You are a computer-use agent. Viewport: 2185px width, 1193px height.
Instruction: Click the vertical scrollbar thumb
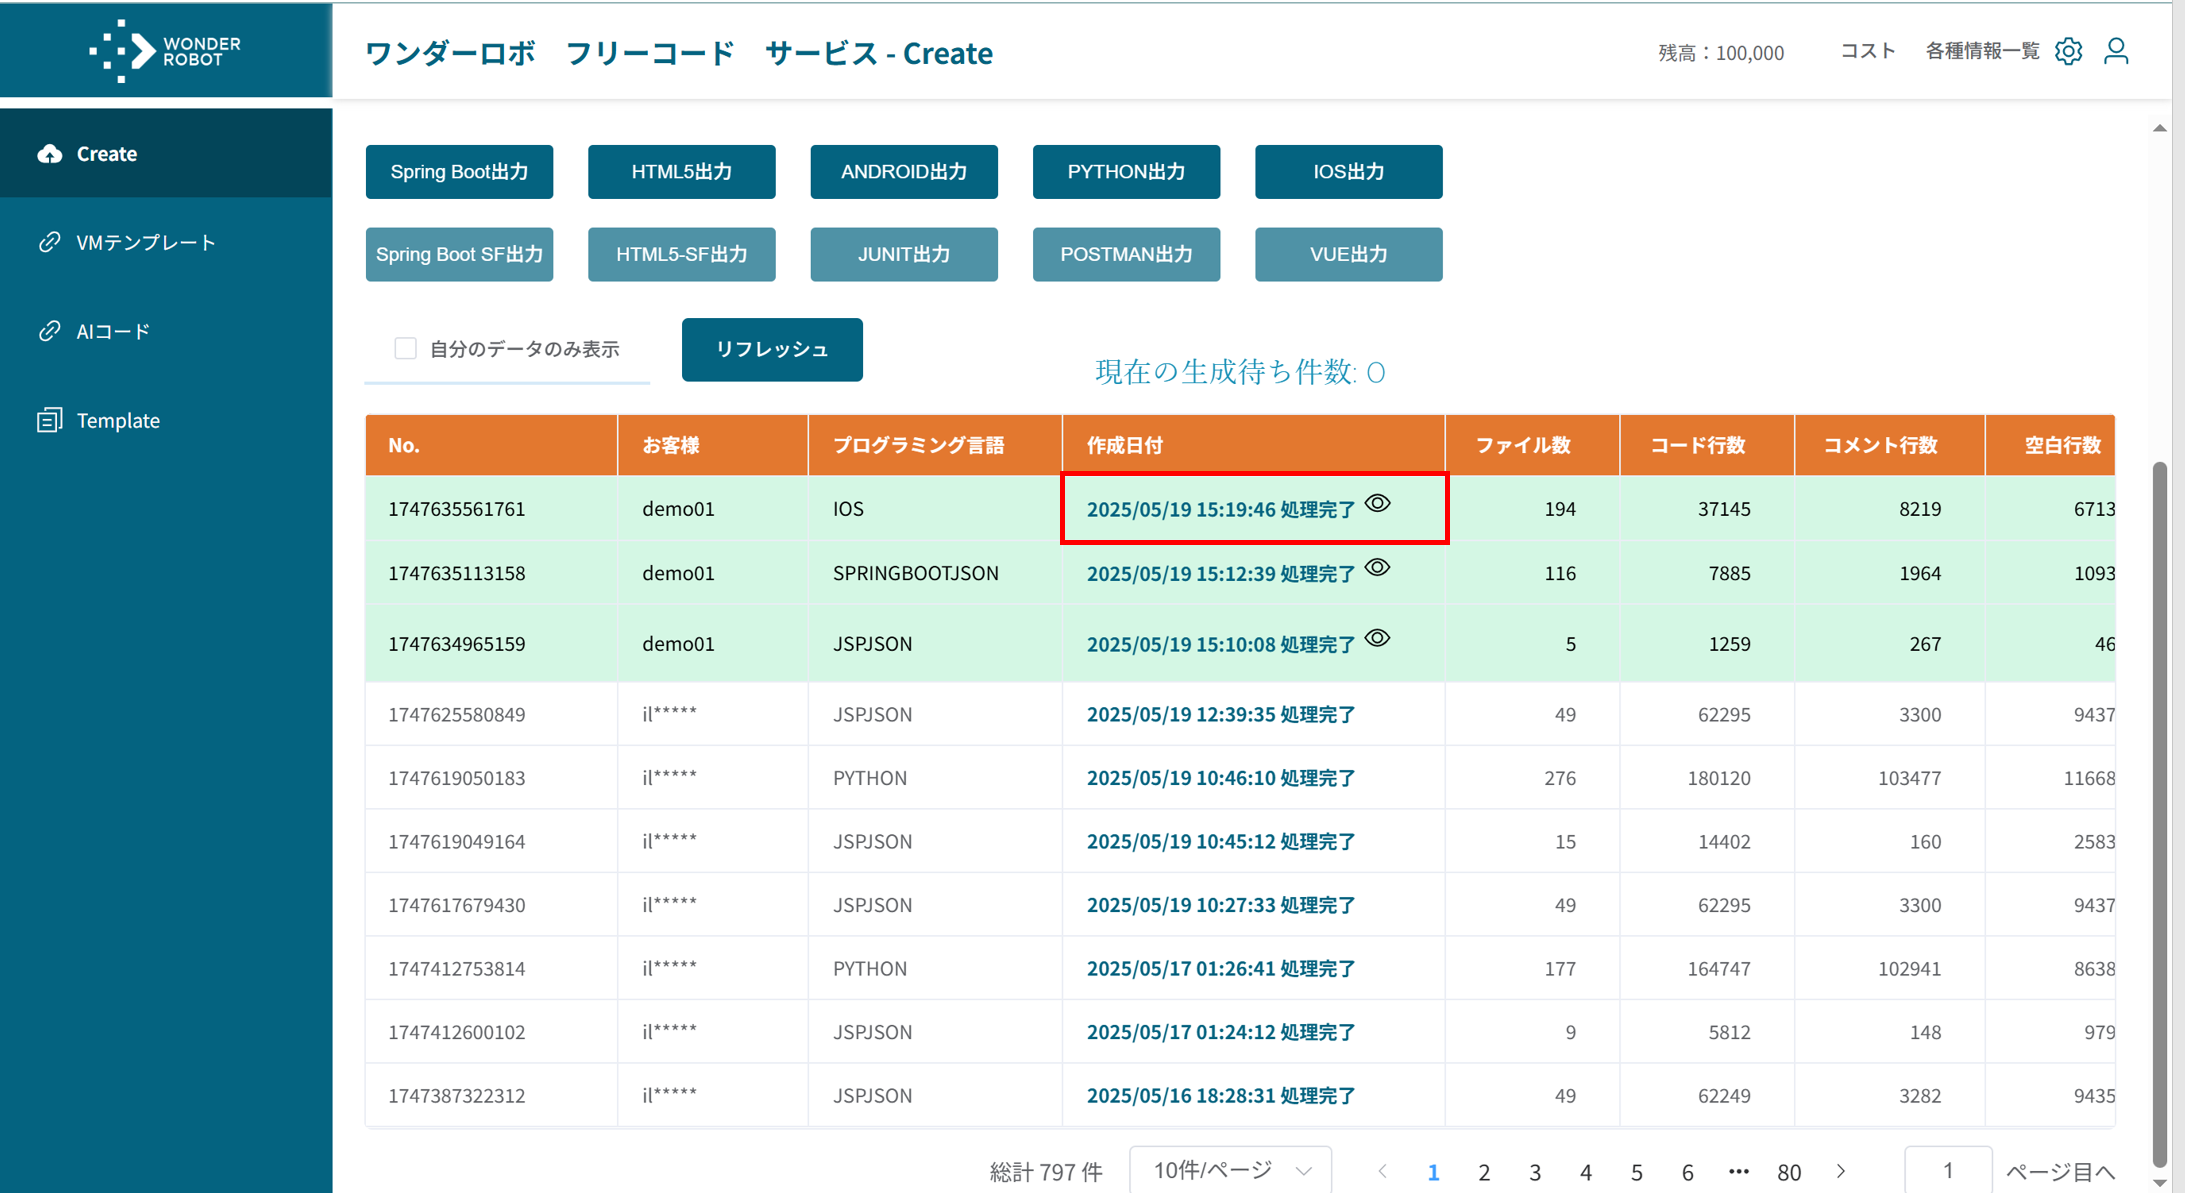coord(2160,815)
